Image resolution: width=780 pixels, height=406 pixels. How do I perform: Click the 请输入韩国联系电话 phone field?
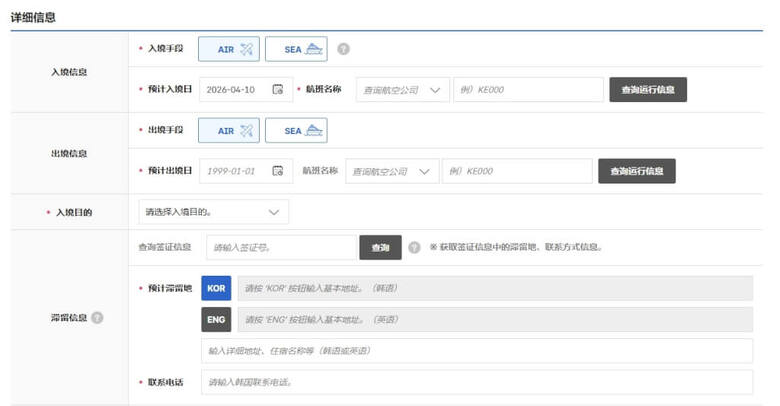[476, 382]
